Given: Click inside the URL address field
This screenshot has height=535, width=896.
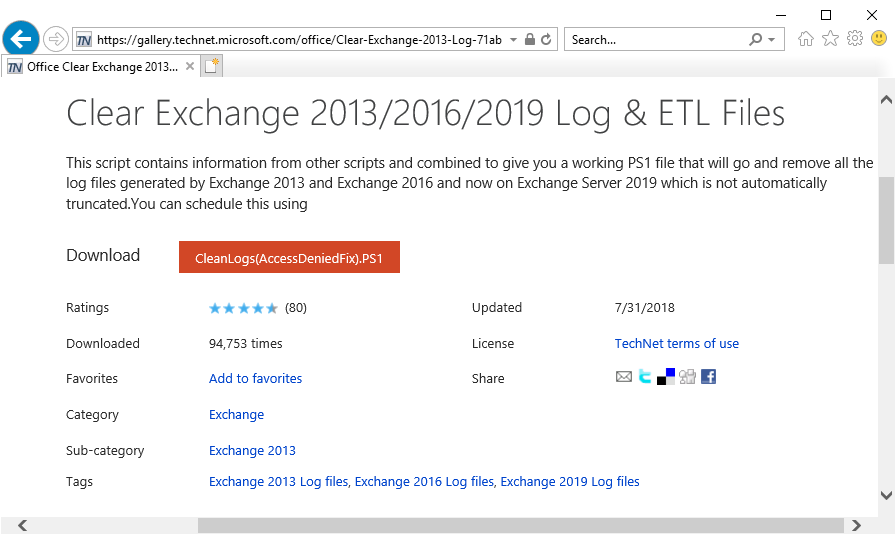Looking at the screenshot, I should click(299, 40).
